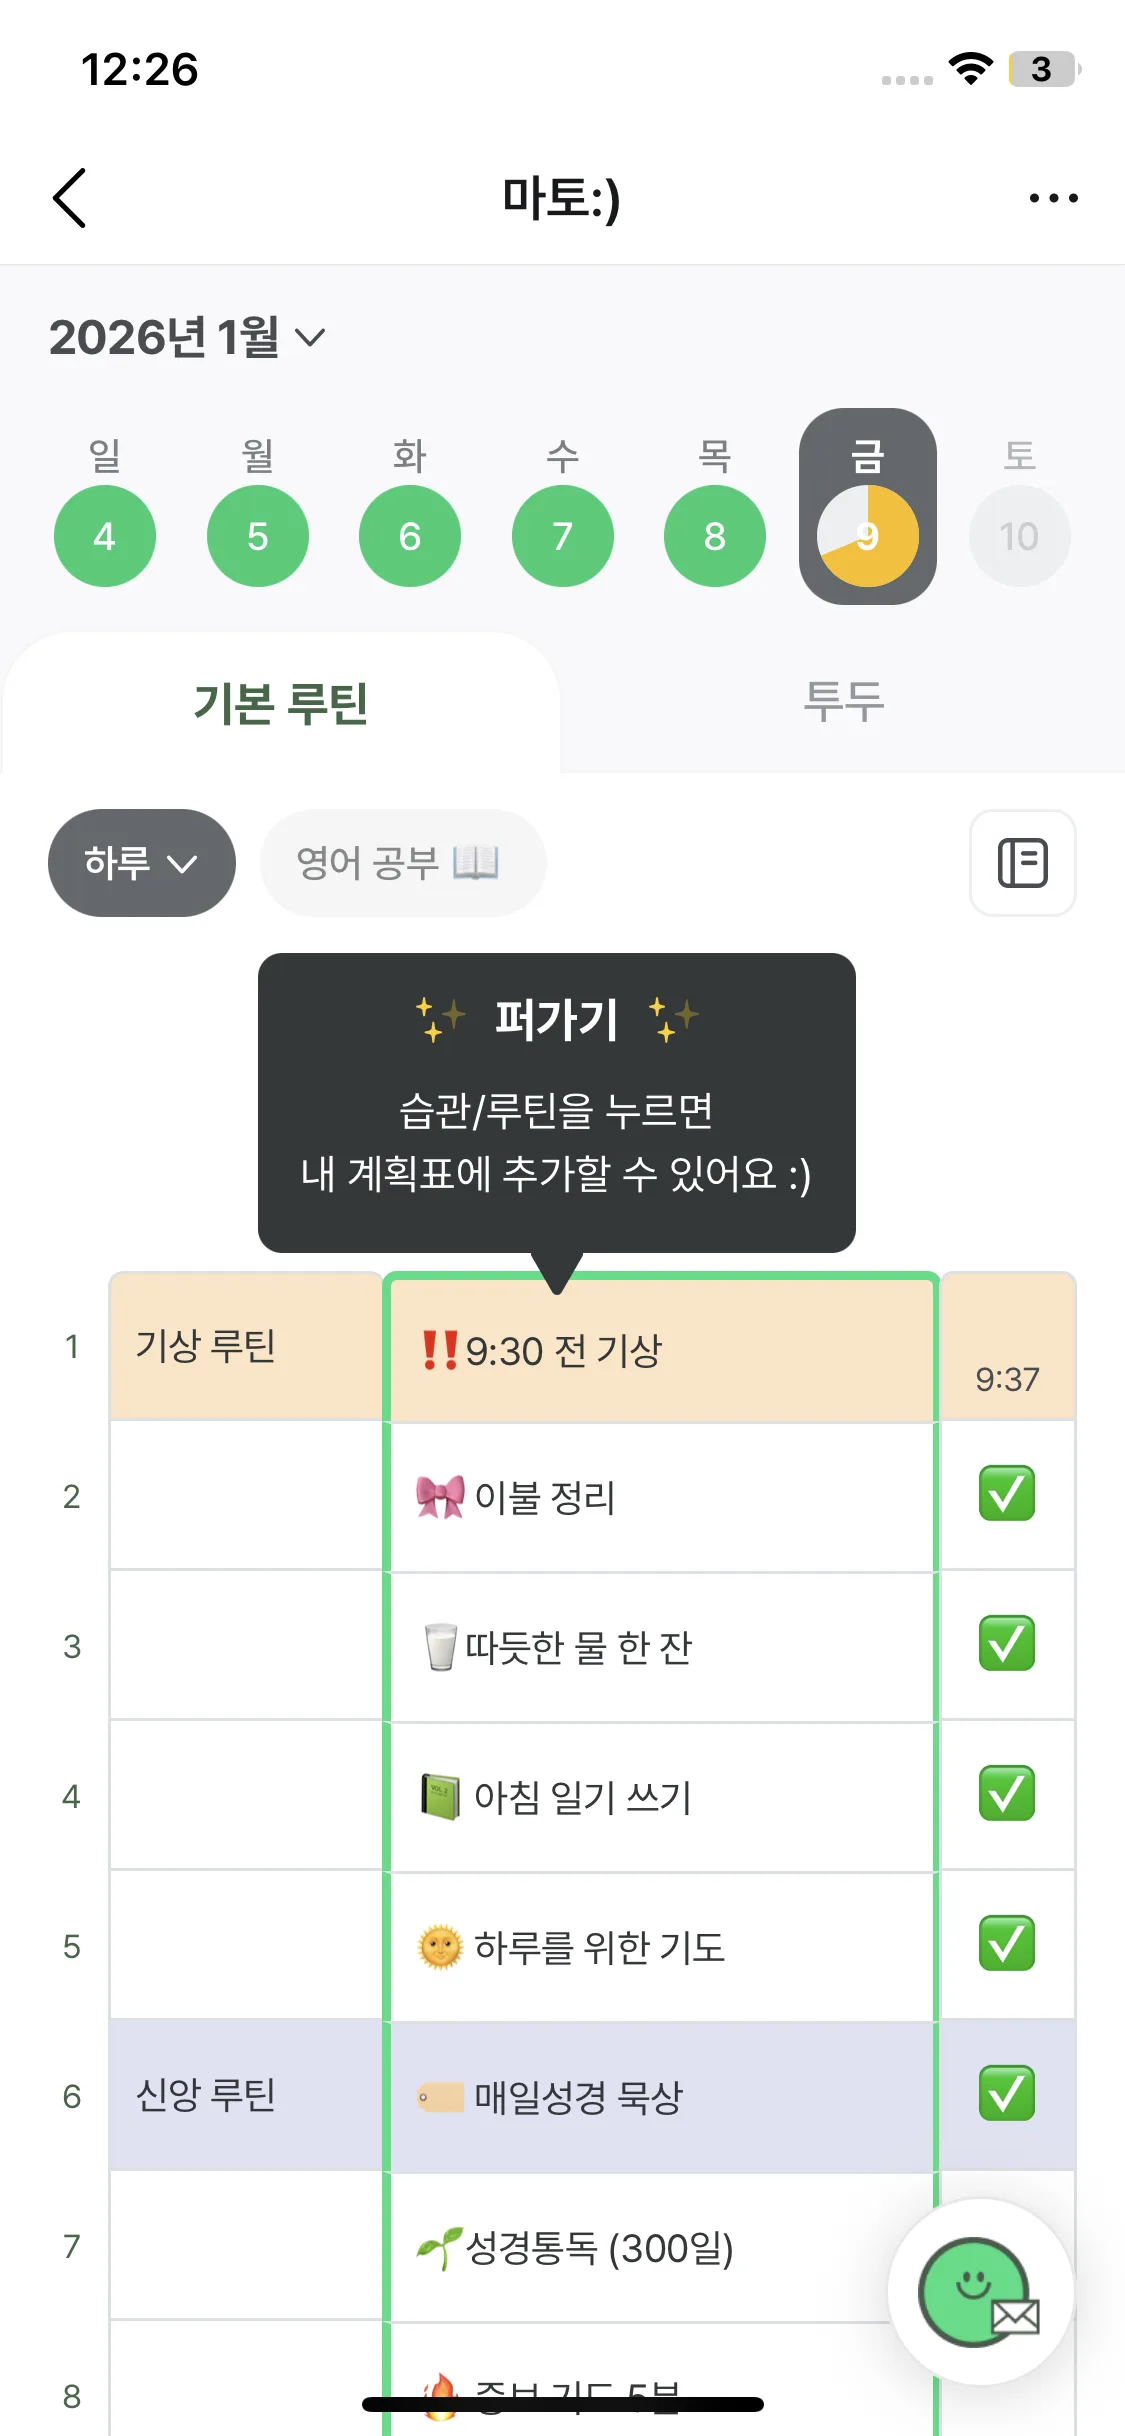This screenshot has width=1125, height=2436.
Task: Open the notes layout icon button
Action: 1022,863
